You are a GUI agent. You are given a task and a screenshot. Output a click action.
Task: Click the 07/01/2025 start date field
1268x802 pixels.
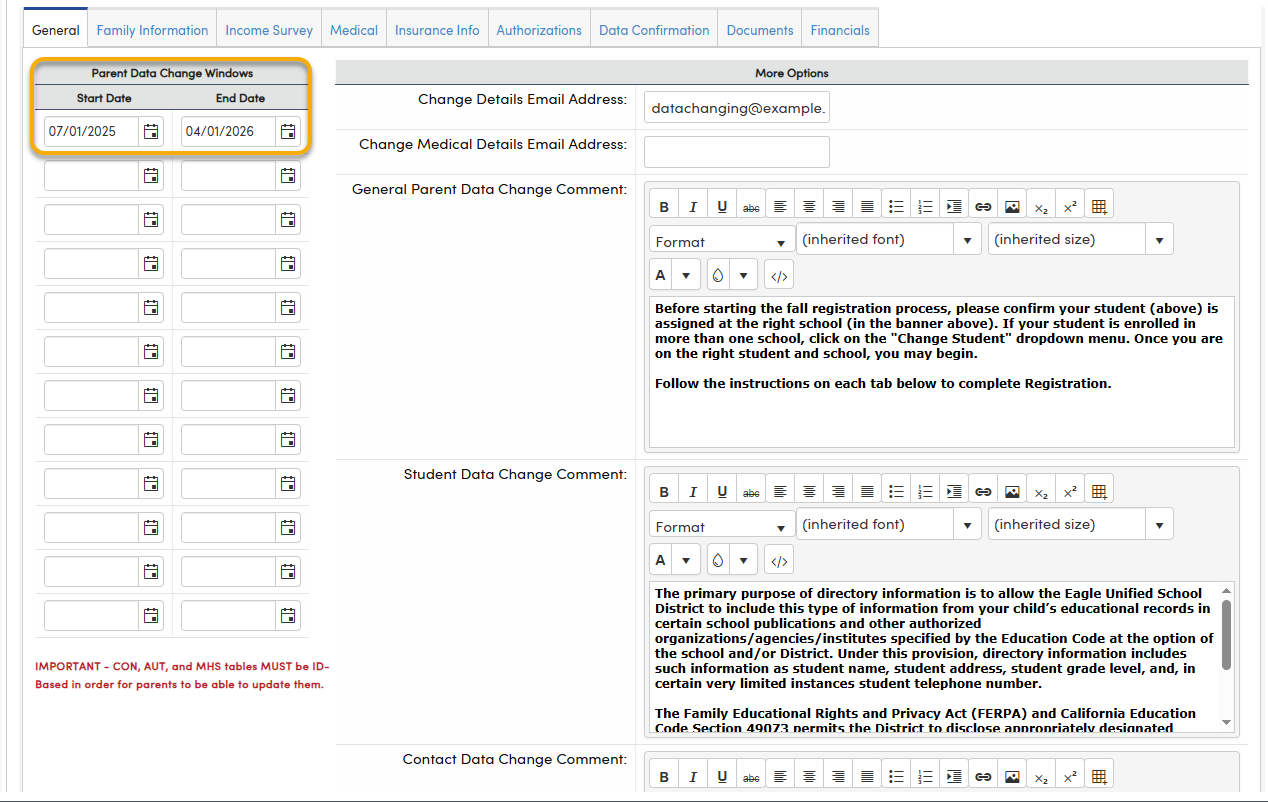coord(92,131)
